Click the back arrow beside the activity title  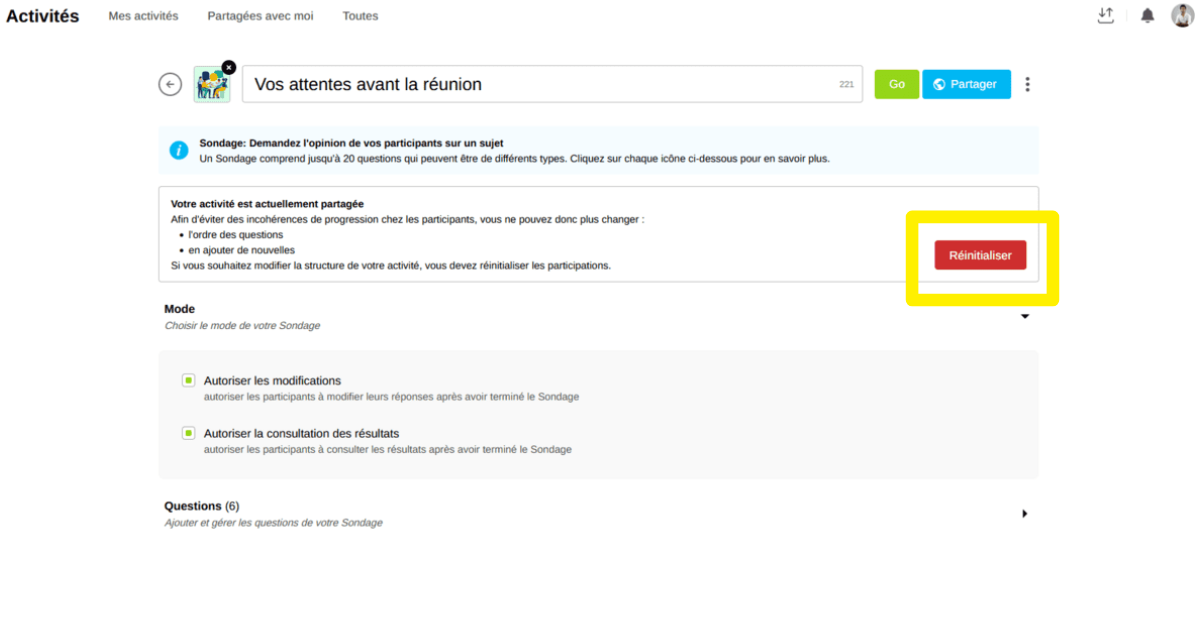(170, 85)
